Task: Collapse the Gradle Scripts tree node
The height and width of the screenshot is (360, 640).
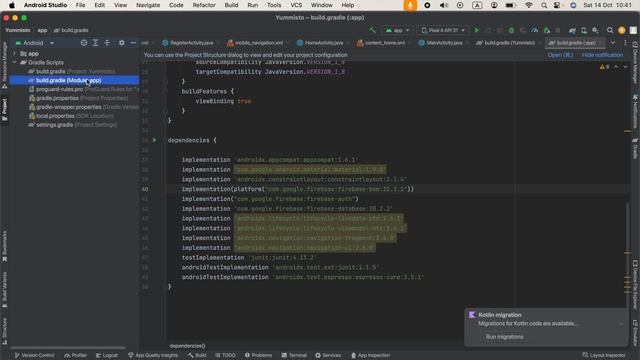Action: click(14, 62)
